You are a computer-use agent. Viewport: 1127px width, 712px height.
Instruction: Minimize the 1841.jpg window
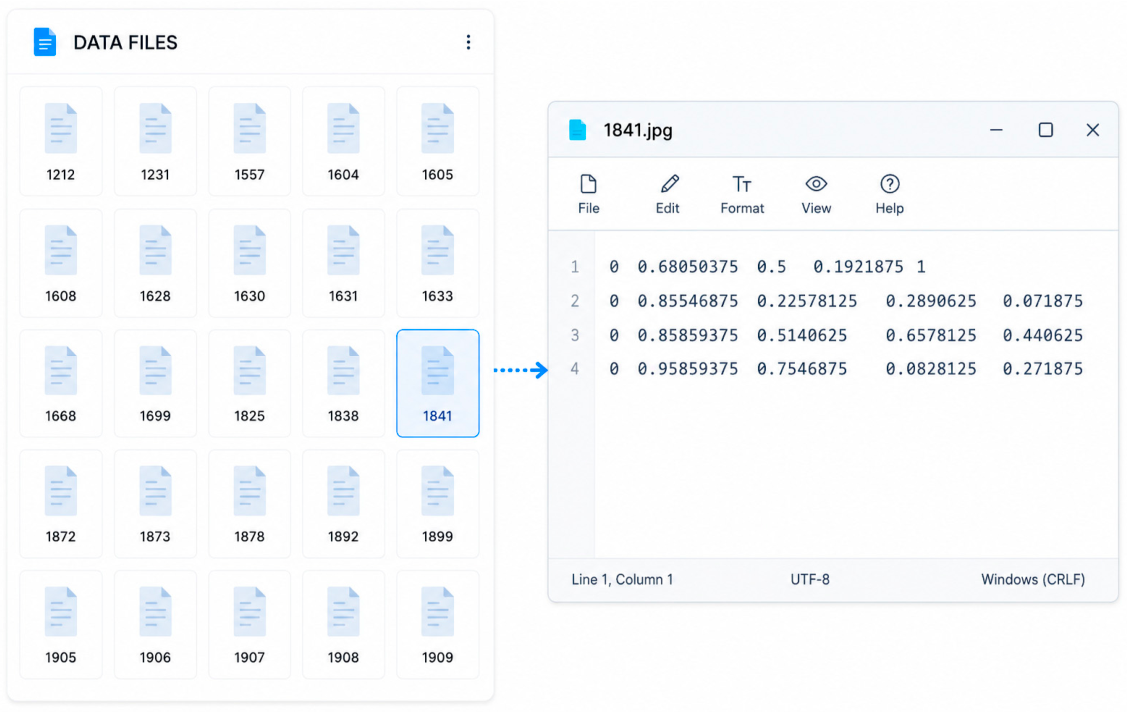click(x=996, y=130)
